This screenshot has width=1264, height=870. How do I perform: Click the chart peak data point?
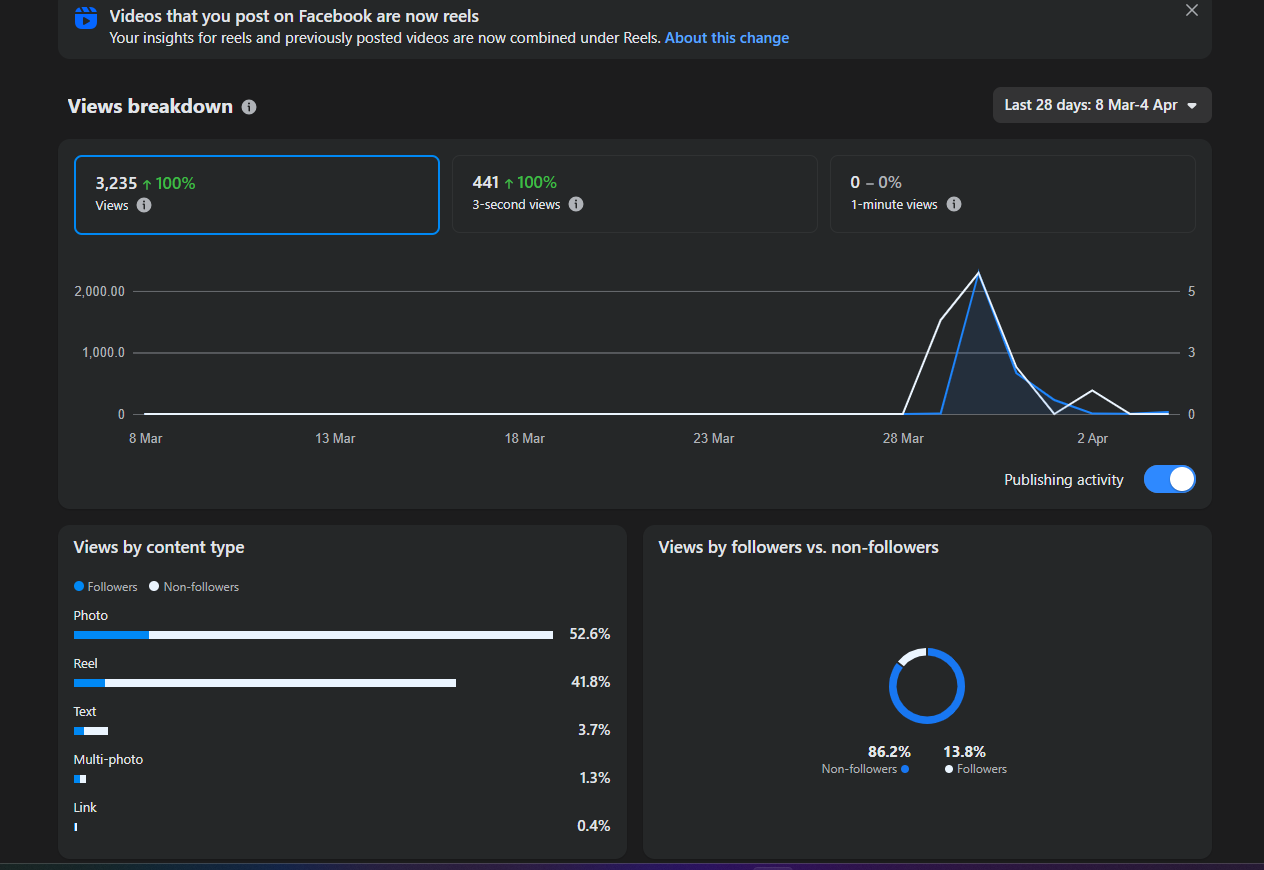[978, 273]
